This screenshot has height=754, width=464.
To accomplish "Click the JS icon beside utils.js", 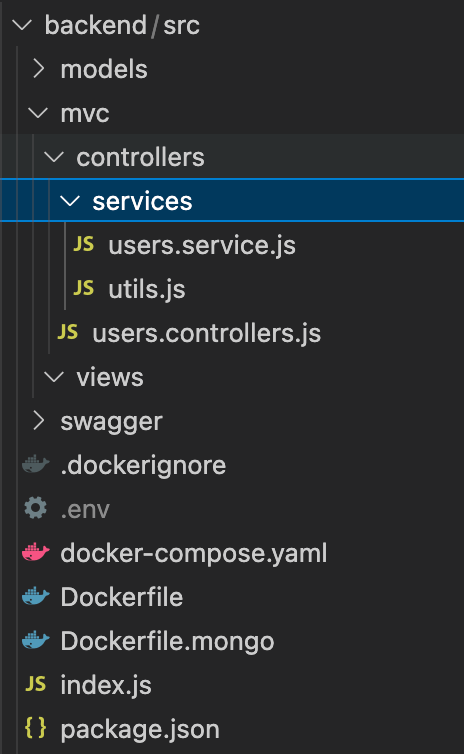I will point(84,288).
